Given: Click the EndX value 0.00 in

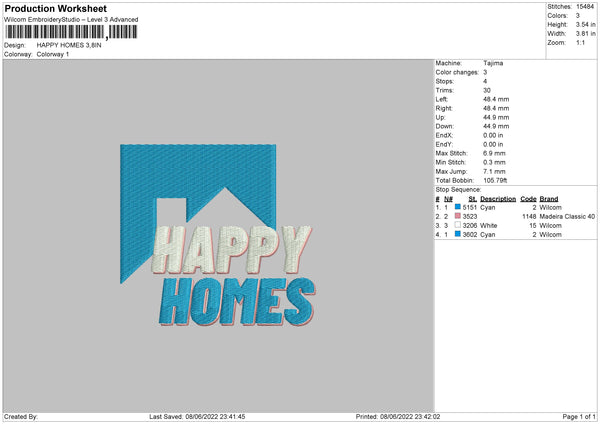Looking at the screenshot, I should (493, 135).
